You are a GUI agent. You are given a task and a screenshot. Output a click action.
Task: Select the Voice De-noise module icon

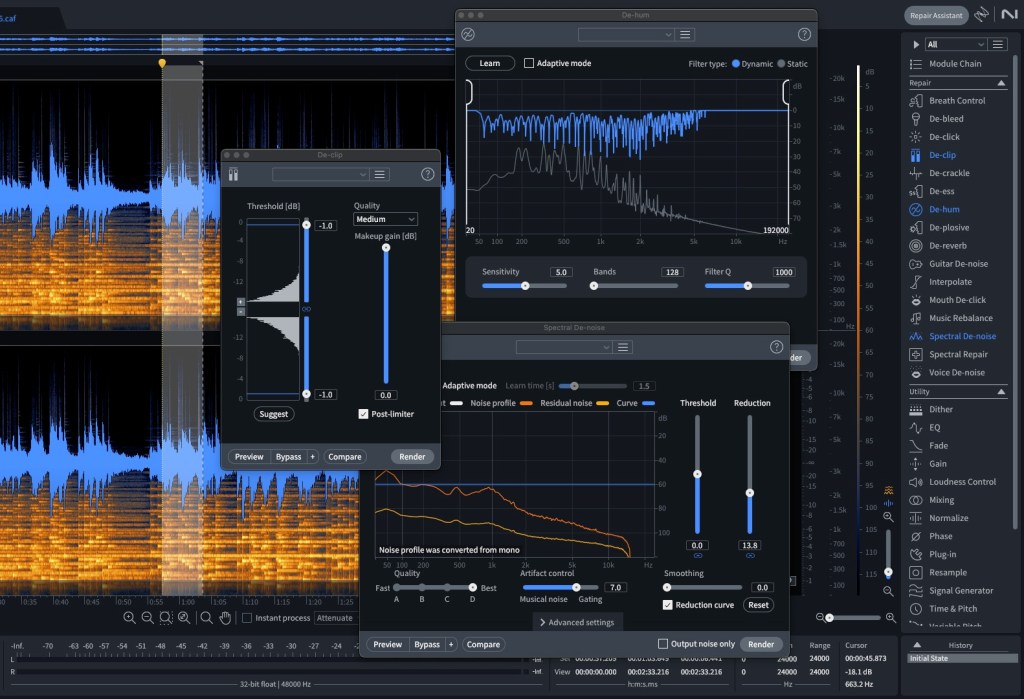click(915, 373)
